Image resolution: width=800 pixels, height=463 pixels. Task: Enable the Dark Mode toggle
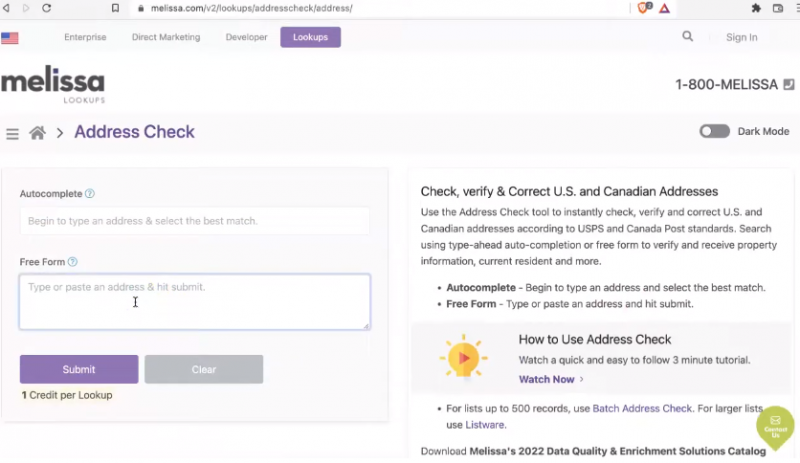point(714,131)
